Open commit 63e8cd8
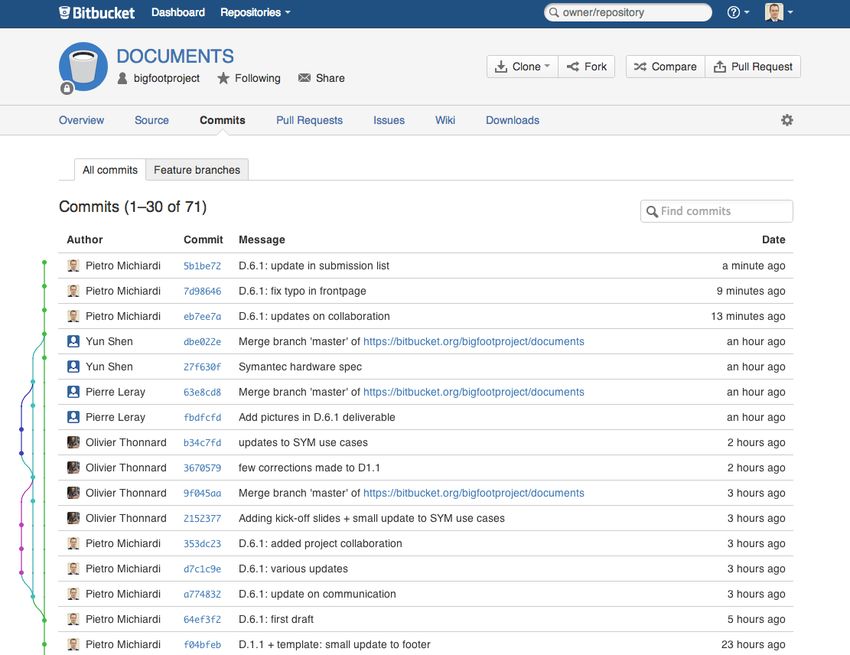The image size is (850, 655). [x=202, y=392]
